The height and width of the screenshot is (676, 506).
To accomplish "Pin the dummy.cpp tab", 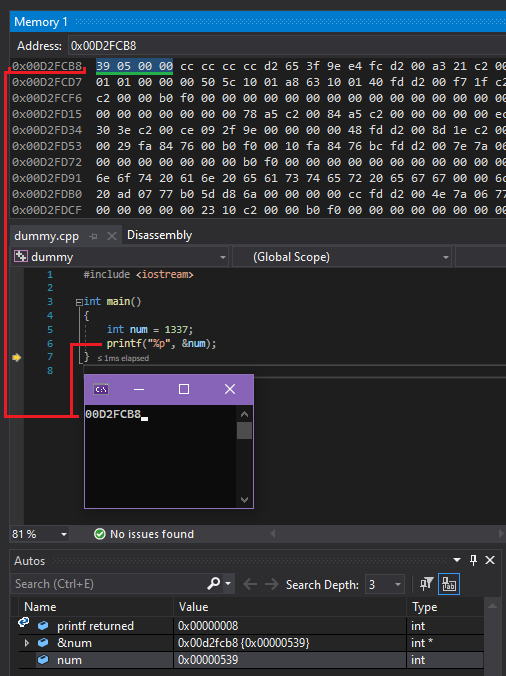I will [x=93, y=236].
